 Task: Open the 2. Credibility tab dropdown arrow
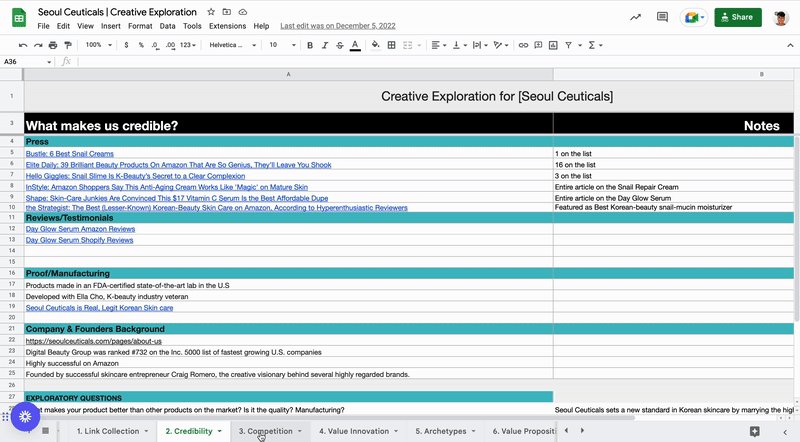(220, 431)
